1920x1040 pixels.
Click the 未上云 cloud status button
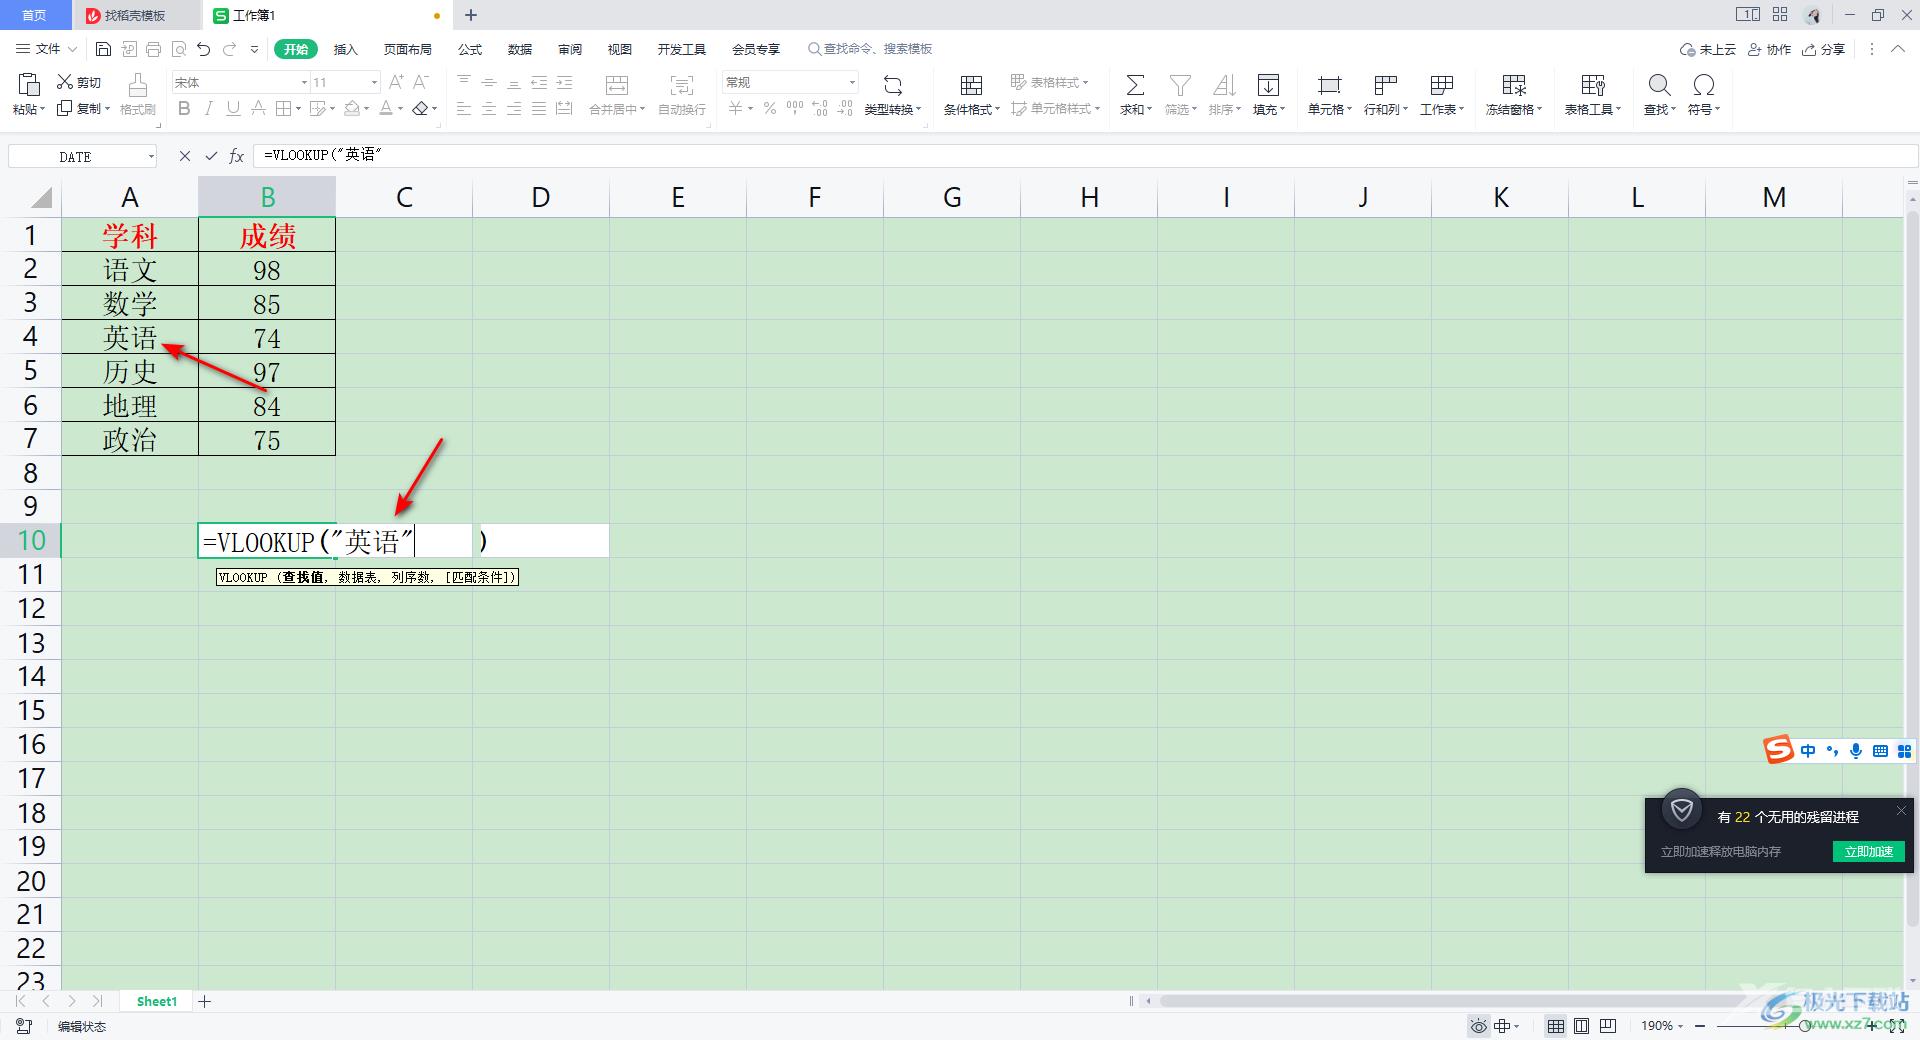pos(1708,49)
